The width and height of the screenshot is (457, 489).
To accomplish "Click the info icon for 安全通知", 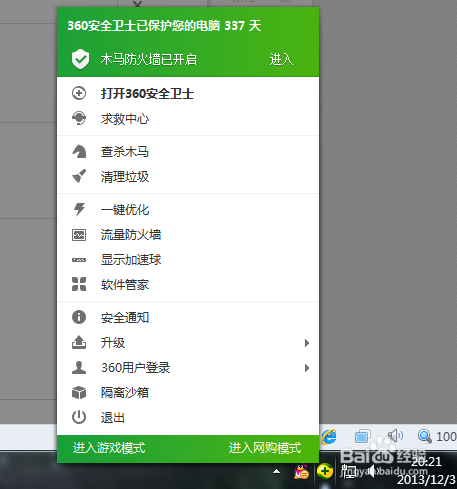I will [79, 317].
